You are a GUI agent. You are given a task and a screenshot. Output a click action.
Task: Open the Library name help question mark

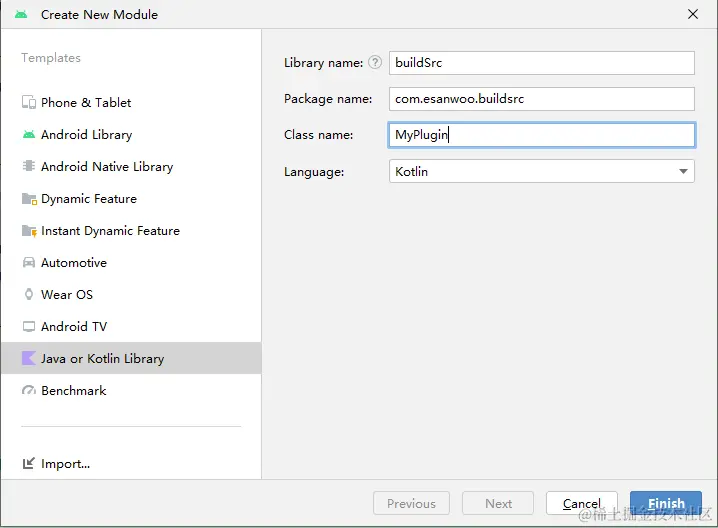point(375,62)
